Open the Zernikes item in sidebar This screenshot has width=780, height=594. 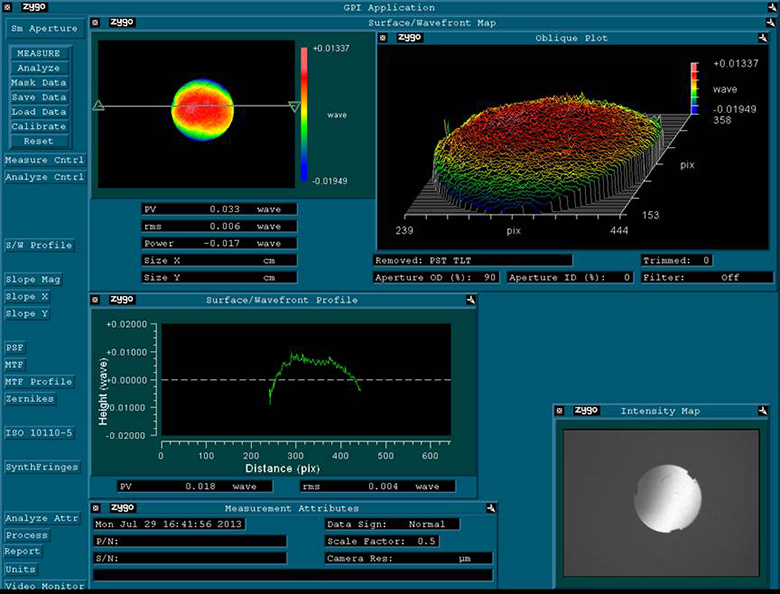click(30, 399)
